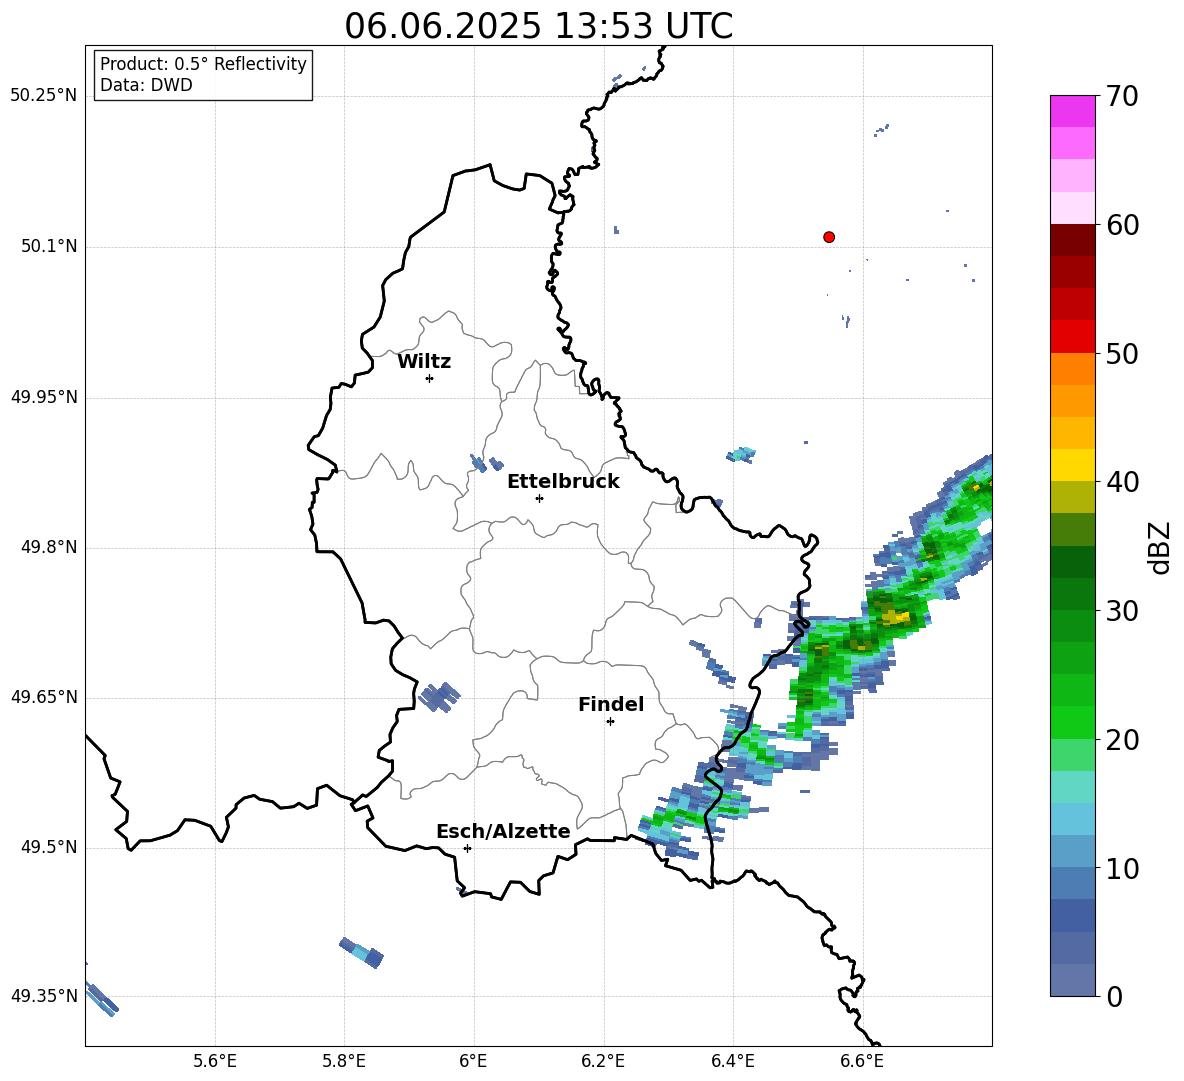
Task: Click the blue radar echo southwest near 5.8°E
Action: tap(362, 953)
